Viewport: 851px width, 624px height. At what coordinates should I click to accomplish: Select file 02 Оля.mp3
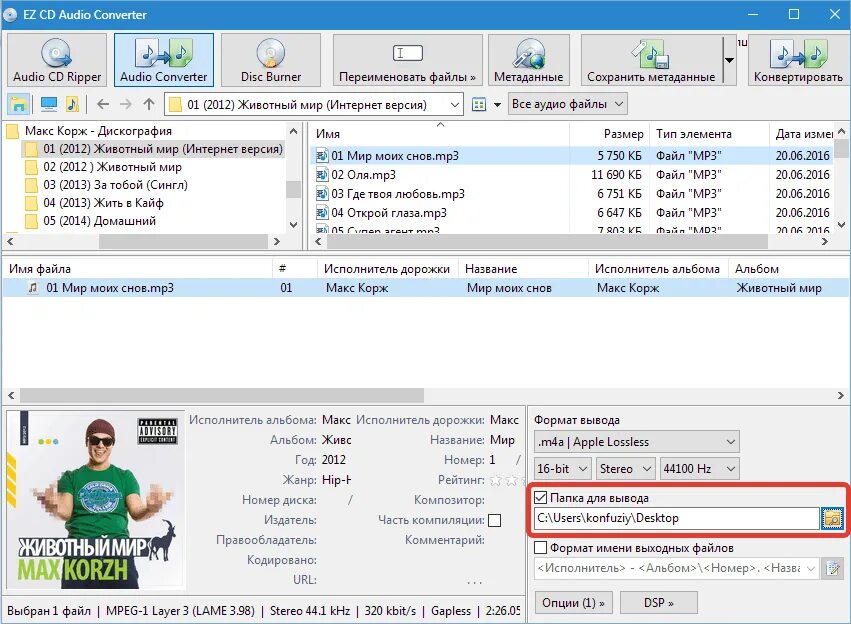(x=363, y=175)
